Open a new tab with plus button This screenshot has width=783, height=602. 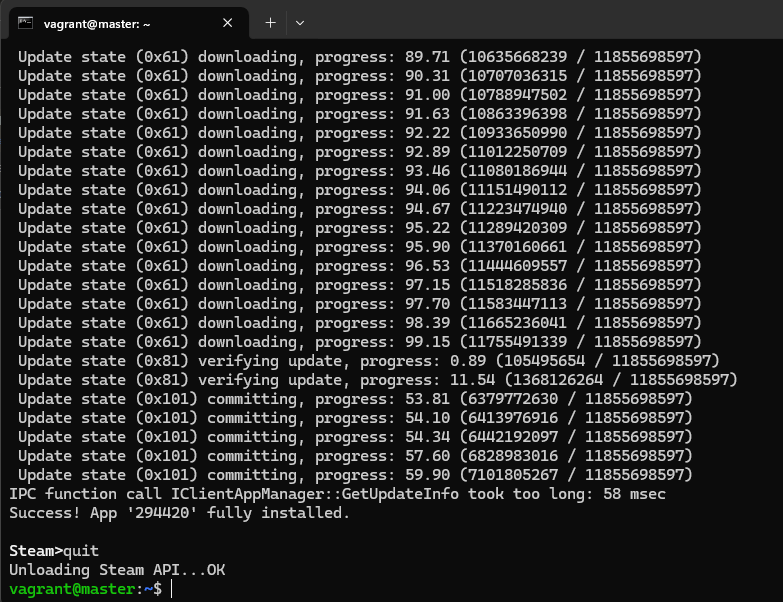[x=270, y=23]
